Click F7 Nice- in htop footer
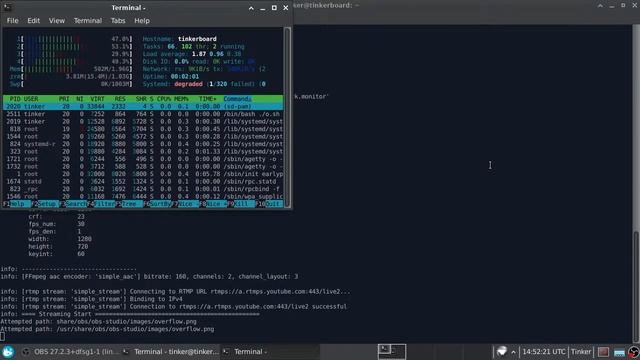640x360 pixels. pyautogui.click(x=185, y=204)
